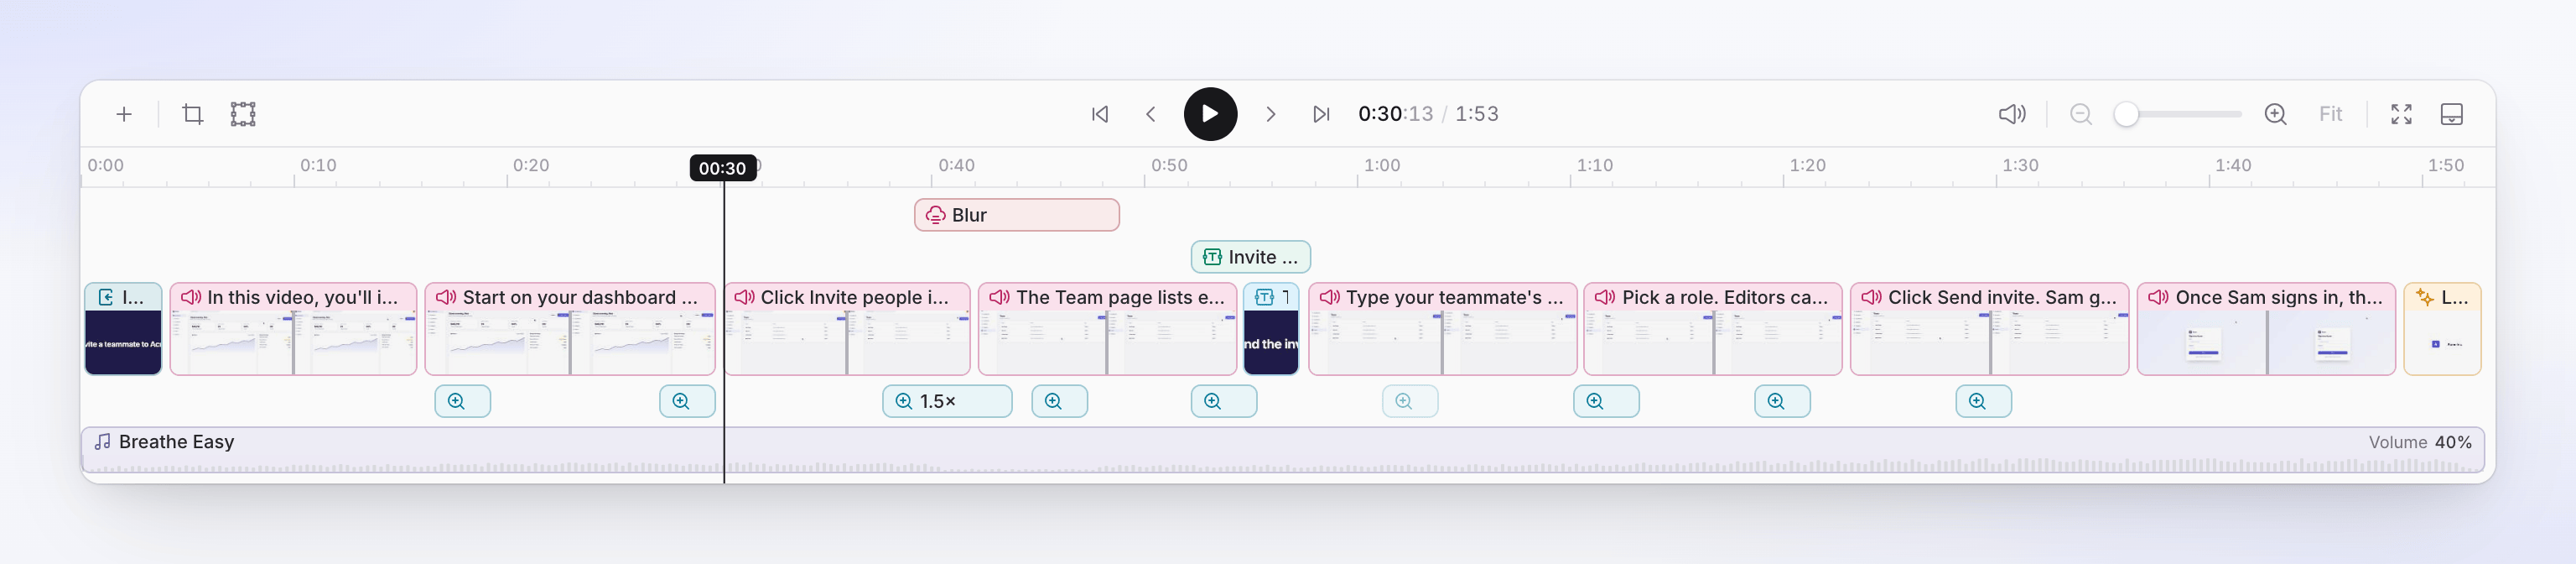
Task: Click the 1:50 mark on ruler
Action: click(x=2446, y=165)
